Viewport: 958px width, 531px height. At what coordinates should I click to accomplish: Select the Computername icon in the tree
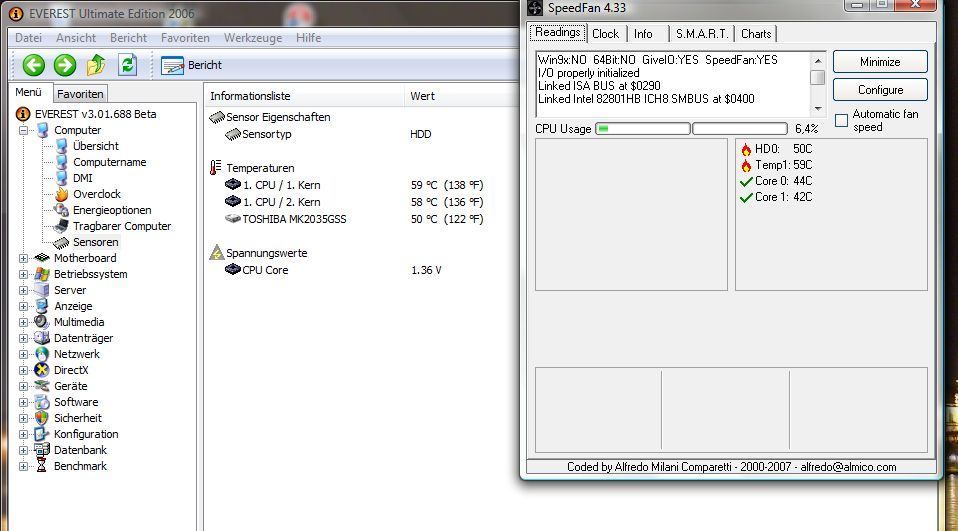[x=62, y=161]
